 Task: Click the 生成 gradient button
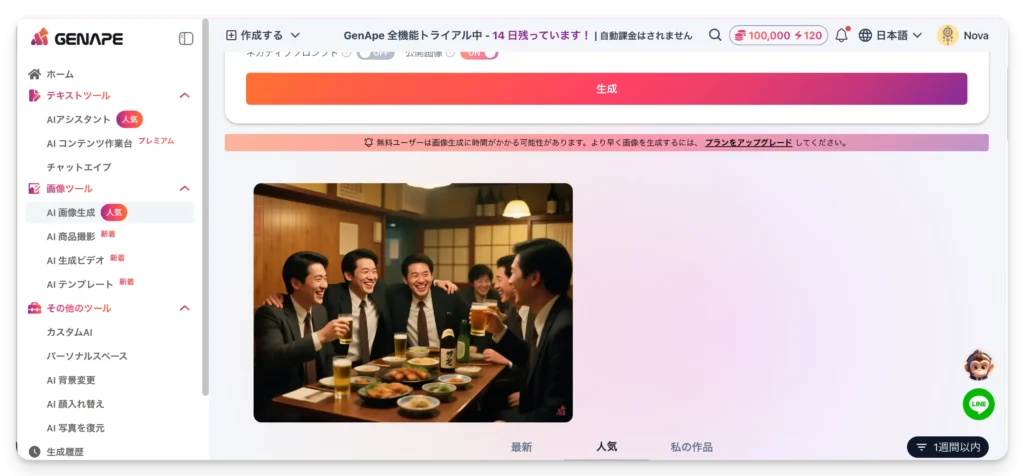coord(606,89)
